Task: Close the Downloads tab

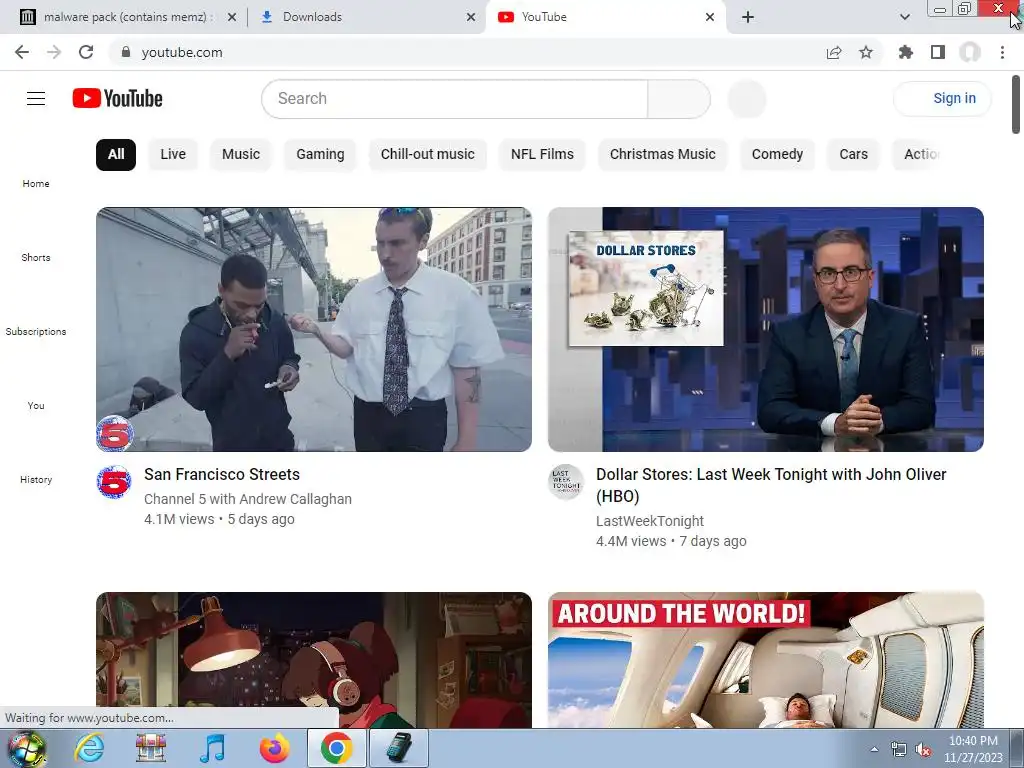Action: 471,17
